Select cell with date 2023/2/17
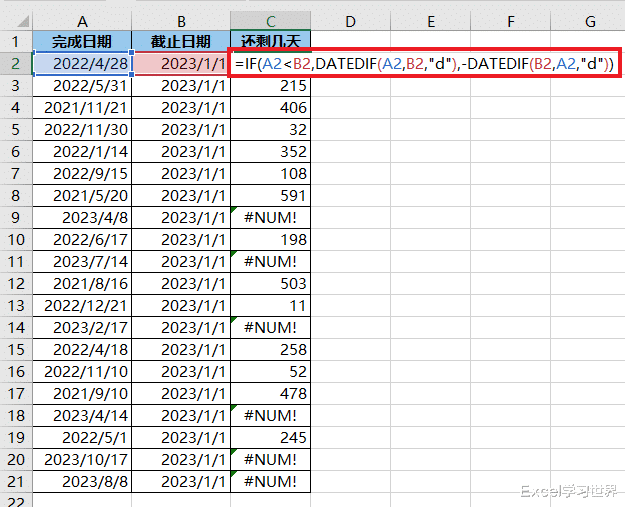This screenshot has width=625, height=507. [x=82, y=328]
